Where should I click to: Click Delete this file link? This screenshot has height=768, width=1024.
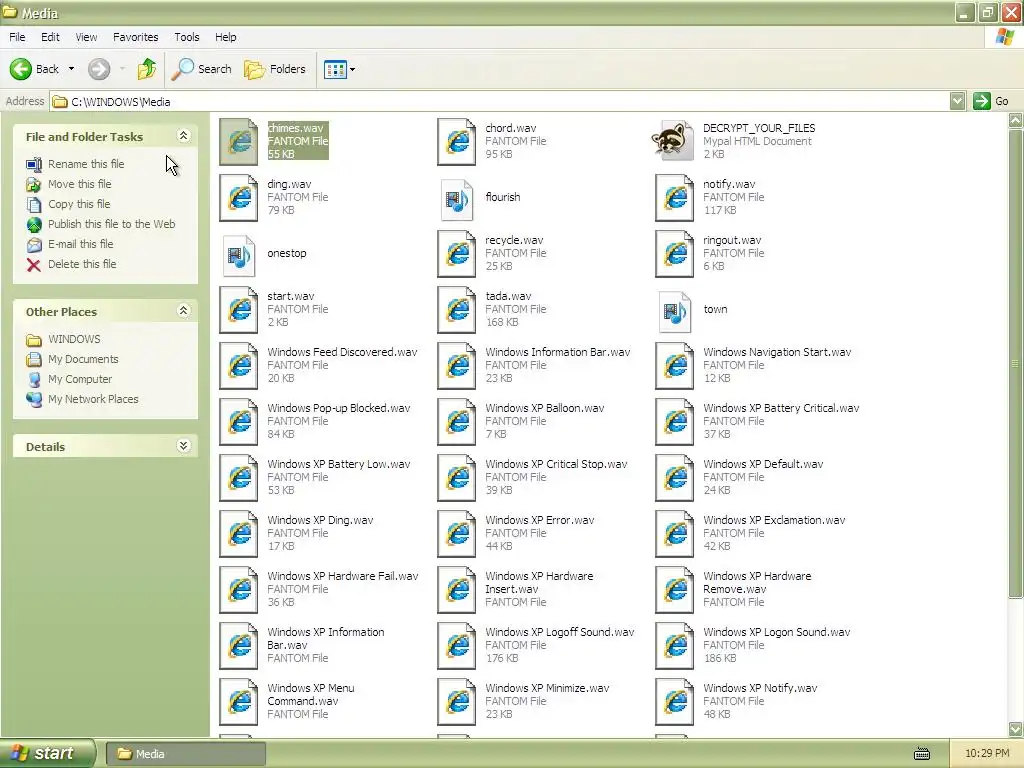[82, 264]
